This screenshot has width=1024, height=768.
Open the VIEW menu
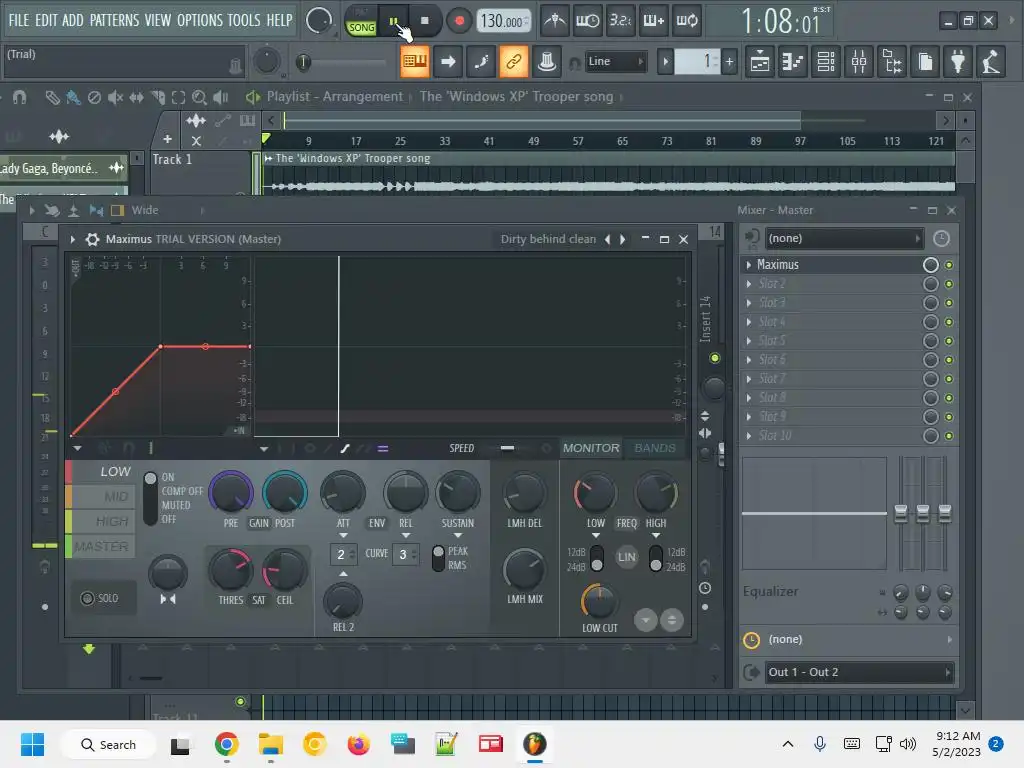tap(157, 20)
